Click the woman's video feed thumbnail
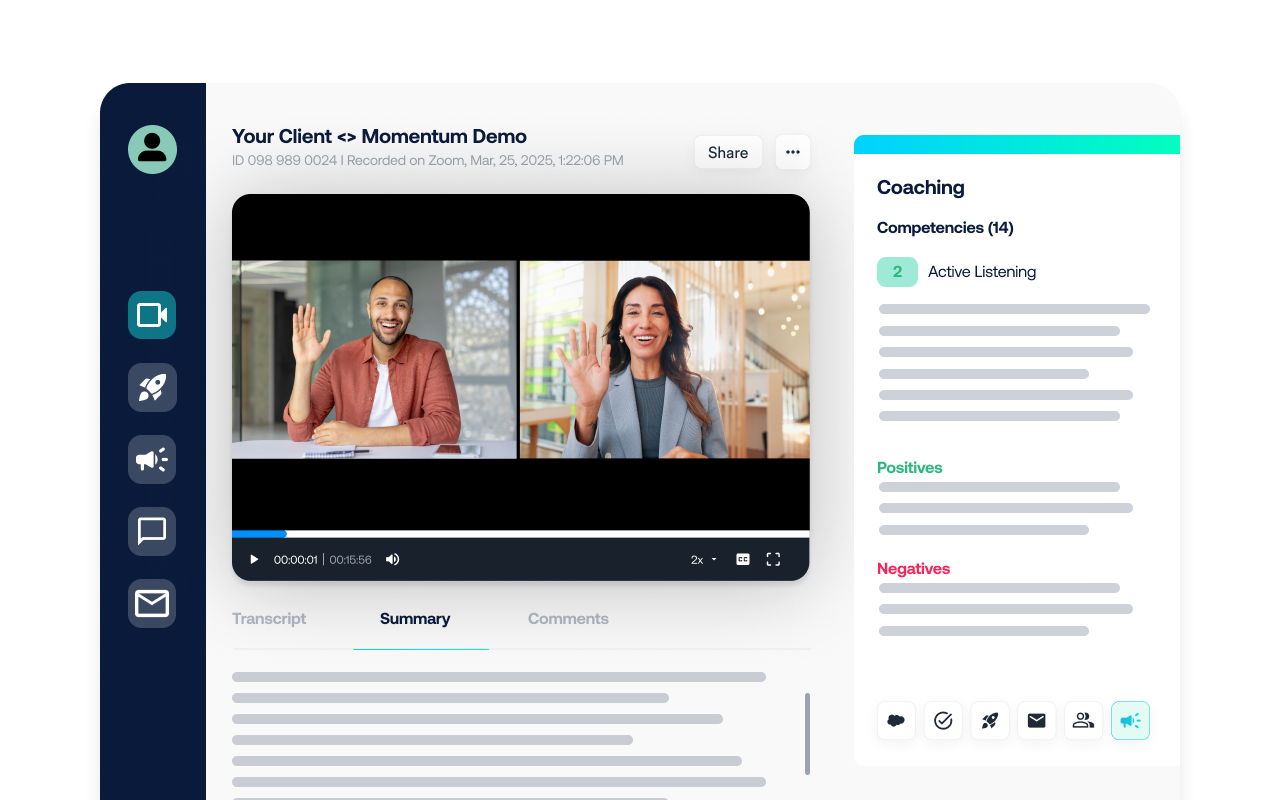 [665, 360]
